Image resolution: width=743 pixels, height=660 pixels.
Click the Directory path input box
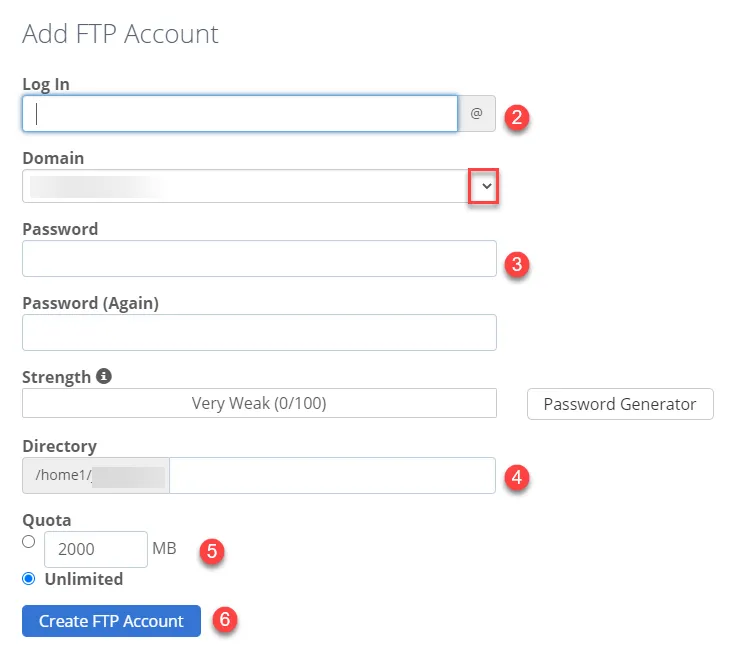[333, 476]
